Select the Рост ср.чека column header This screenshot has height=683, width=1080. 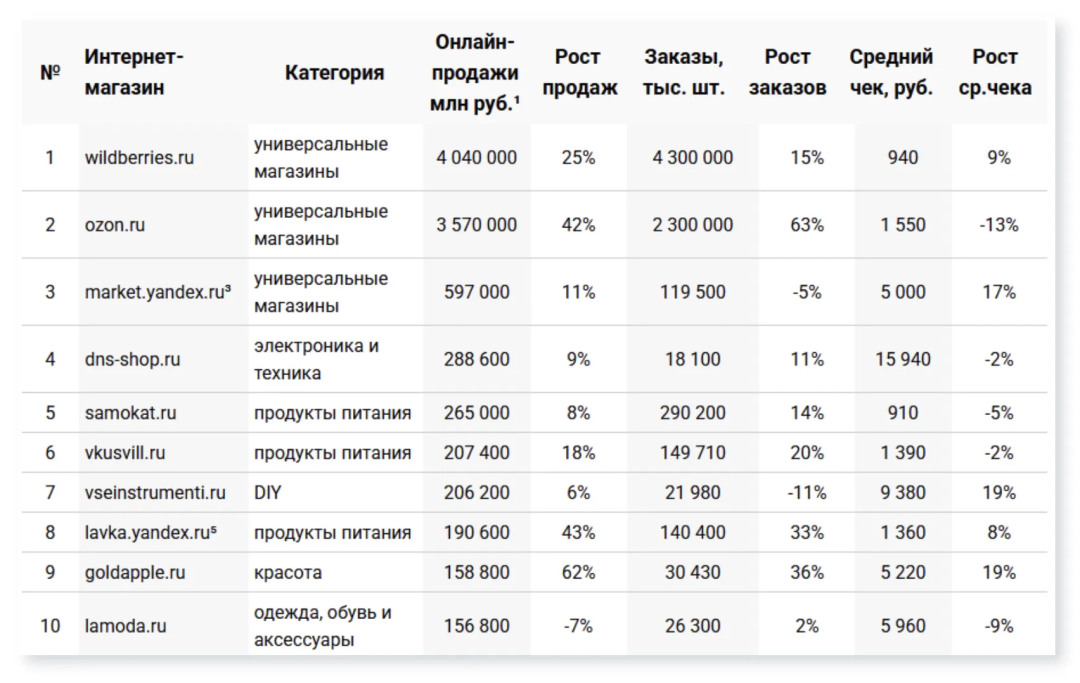pyautogui.click(x=995, y=72)
